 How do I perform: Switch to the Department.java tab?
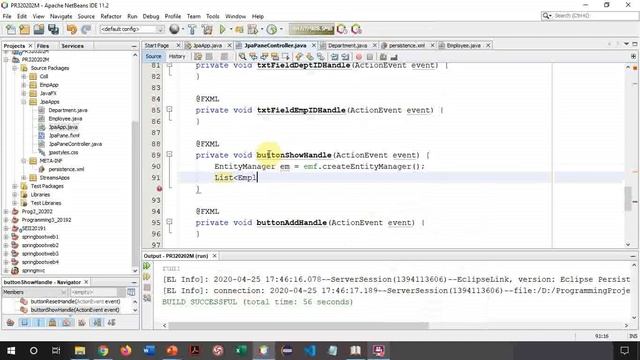pyautogui.click(x=347, y=45)
